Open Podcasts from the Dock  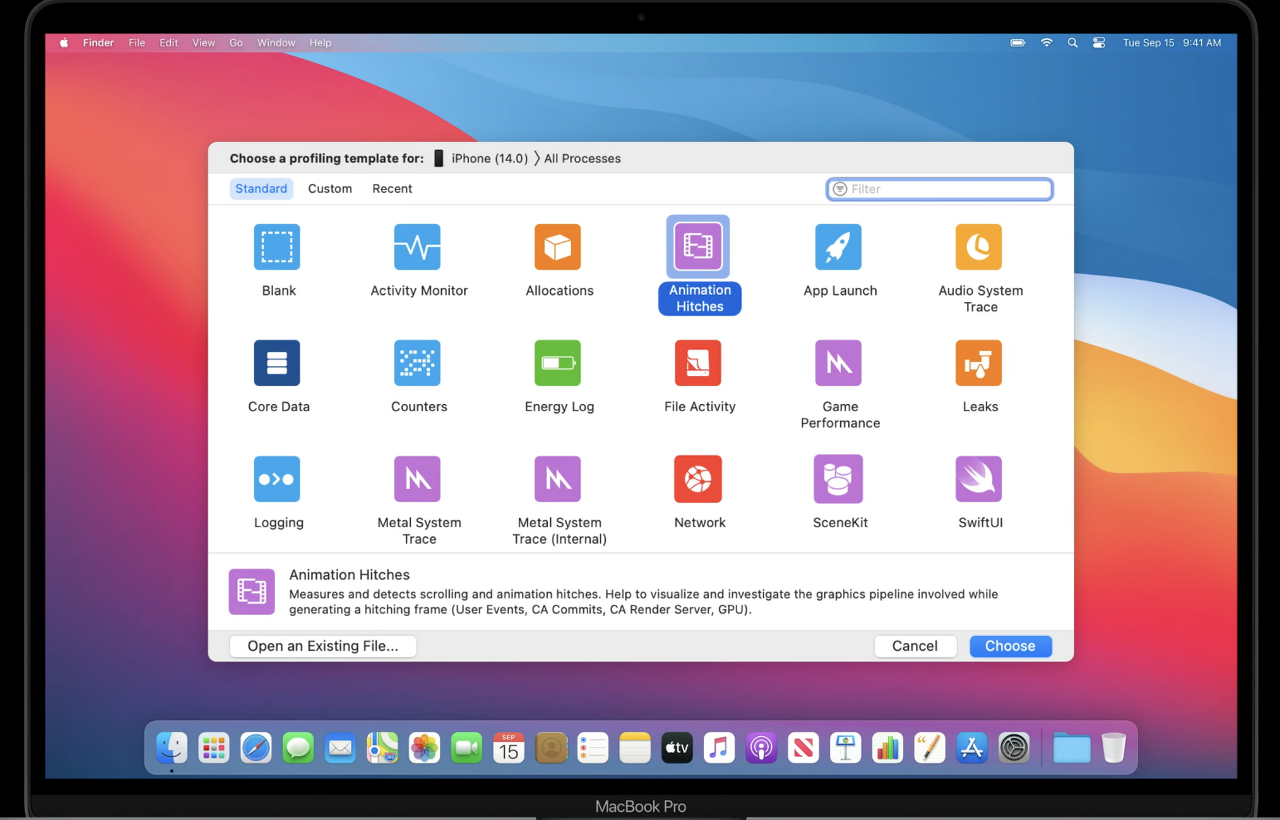761,747
